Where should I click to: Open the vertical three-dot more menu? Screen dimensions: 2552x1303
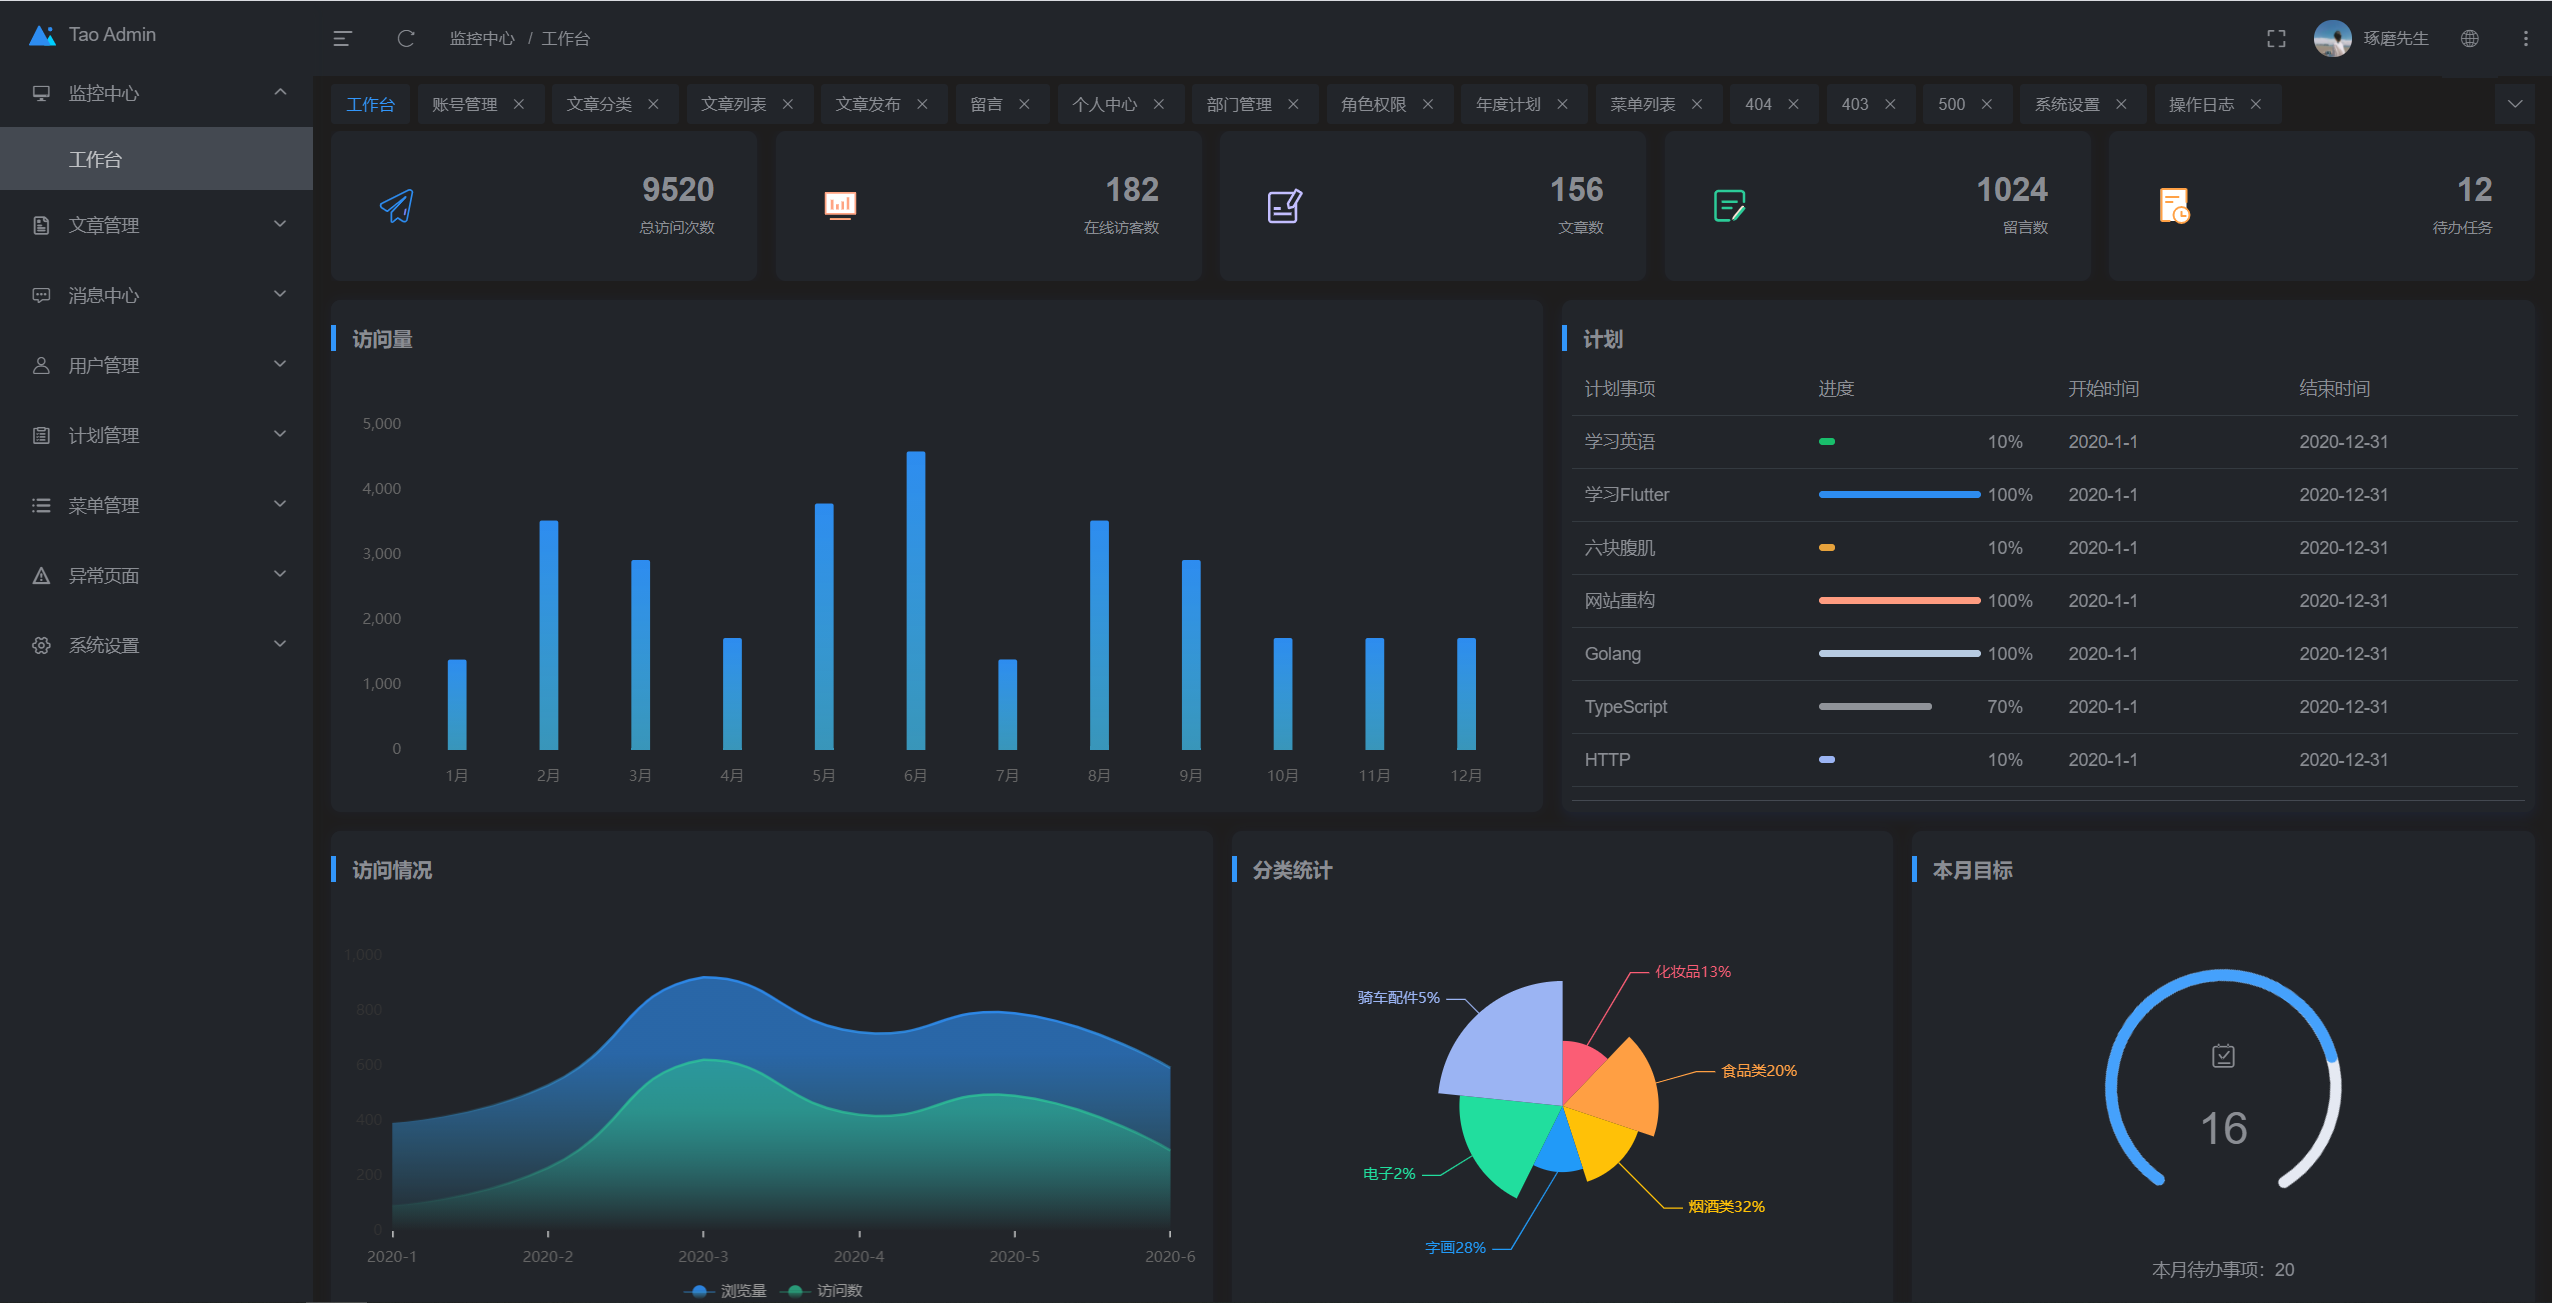2525,39
